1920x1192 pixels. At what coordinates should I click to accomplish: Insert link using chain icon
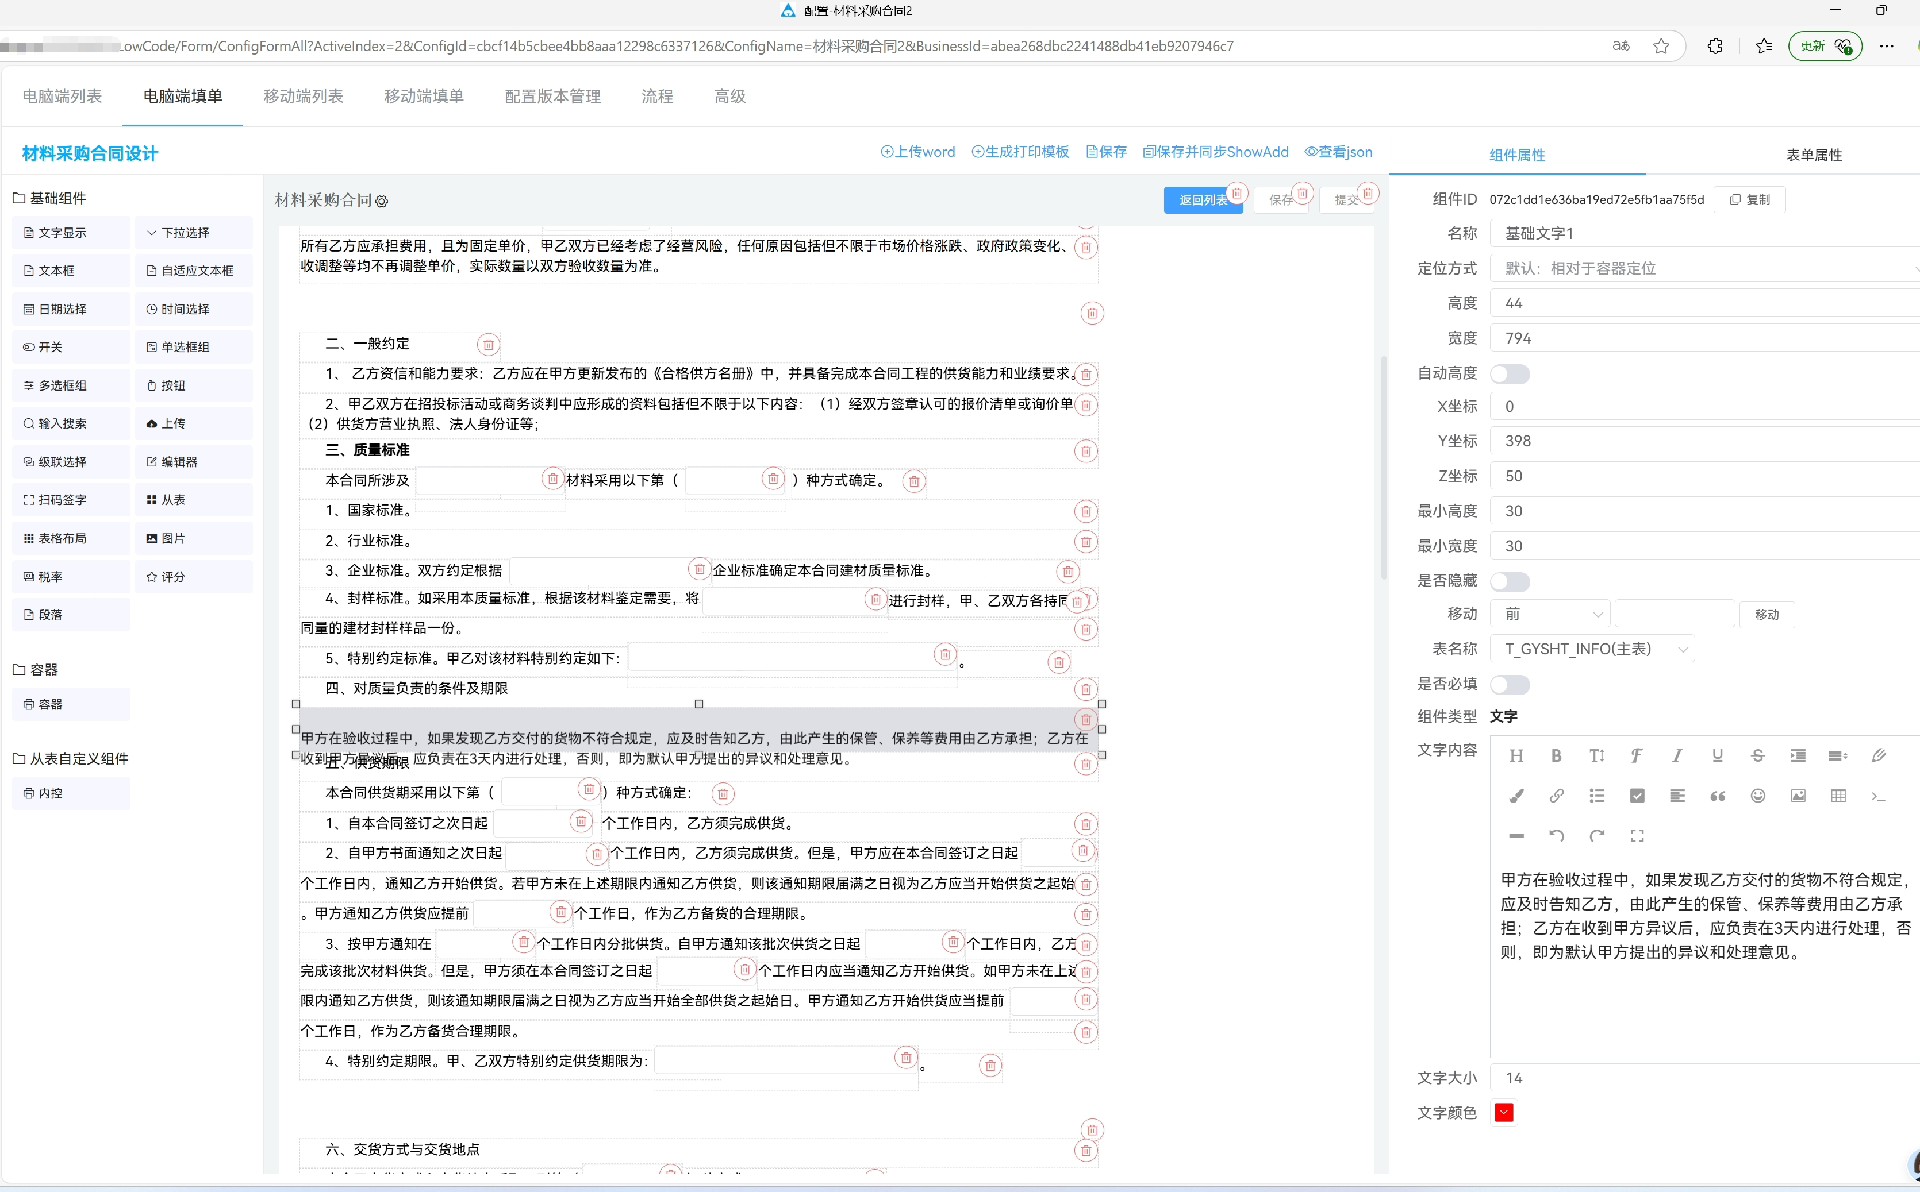click(x=1556, y=796)
